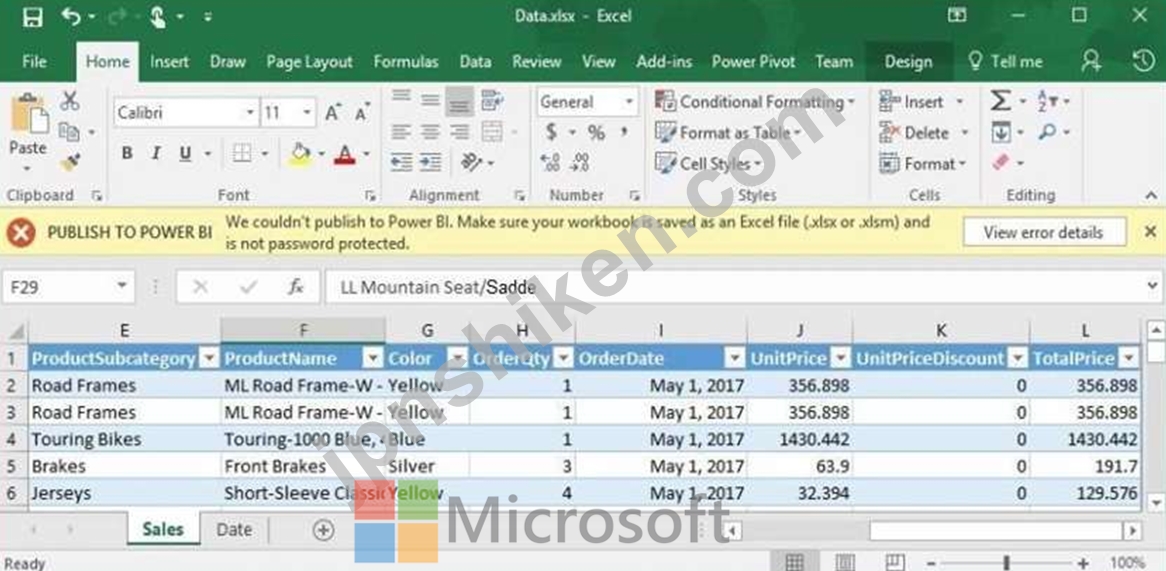Click the Comma Style icon
This screenshot has width=1166, height=571.
point(624,132)
